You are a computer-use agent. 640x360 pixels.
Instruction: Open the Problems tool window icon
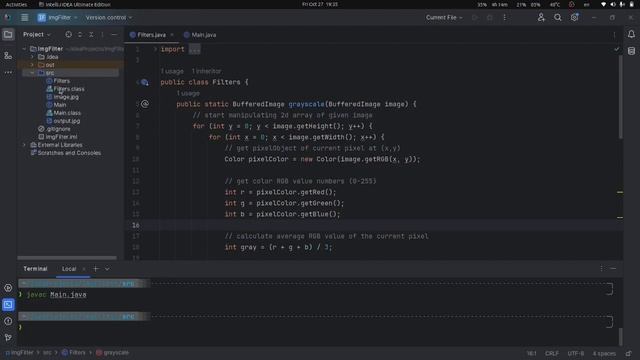click(8, 321)
